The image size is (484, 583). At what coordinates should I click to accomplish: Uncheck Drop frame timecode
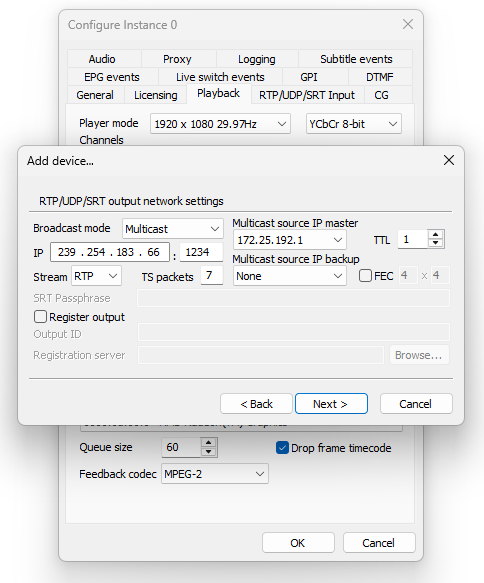tap(282, 448)
